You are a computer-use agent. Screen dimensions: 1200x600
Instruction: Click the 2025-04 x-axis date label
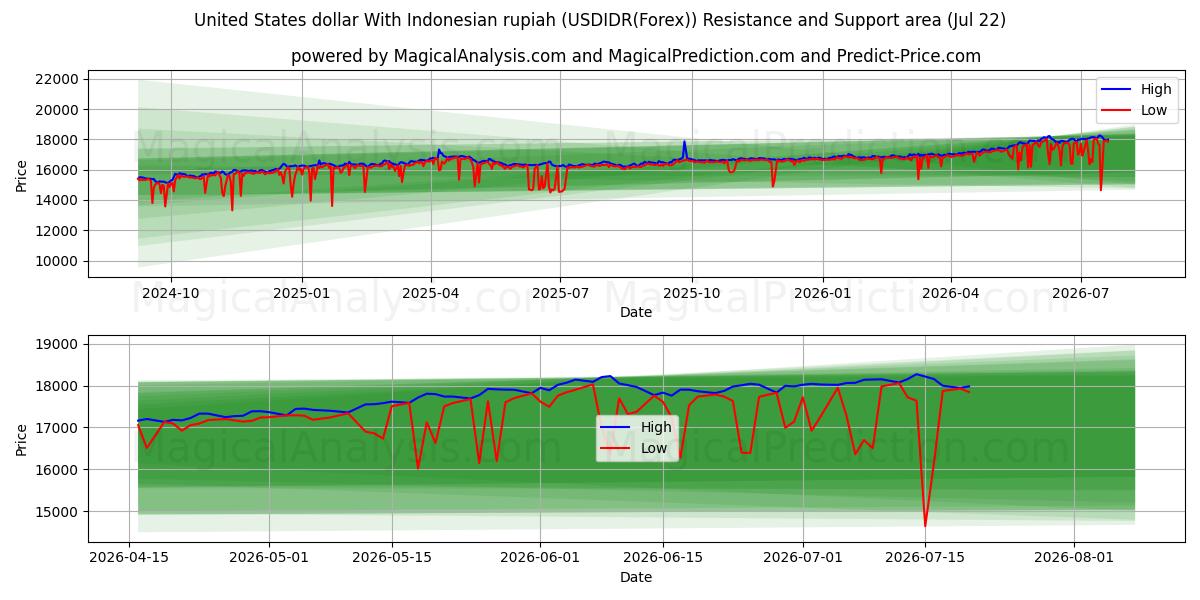430,294
